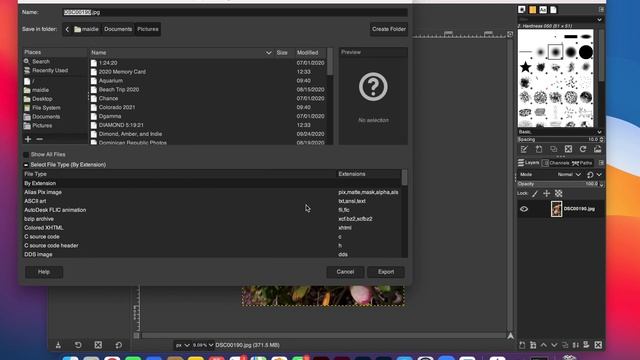The height and width of the screenshot is (360, 640).
Task: Click Delete this layer icon
Action: point(598,345)
